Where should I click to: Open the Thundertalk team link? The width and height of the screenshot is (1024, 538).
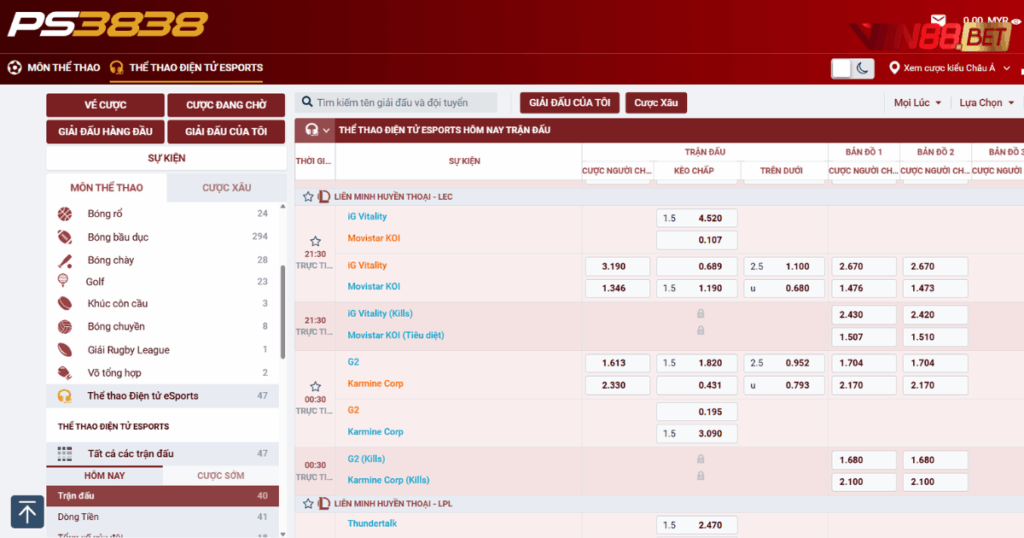372,523
